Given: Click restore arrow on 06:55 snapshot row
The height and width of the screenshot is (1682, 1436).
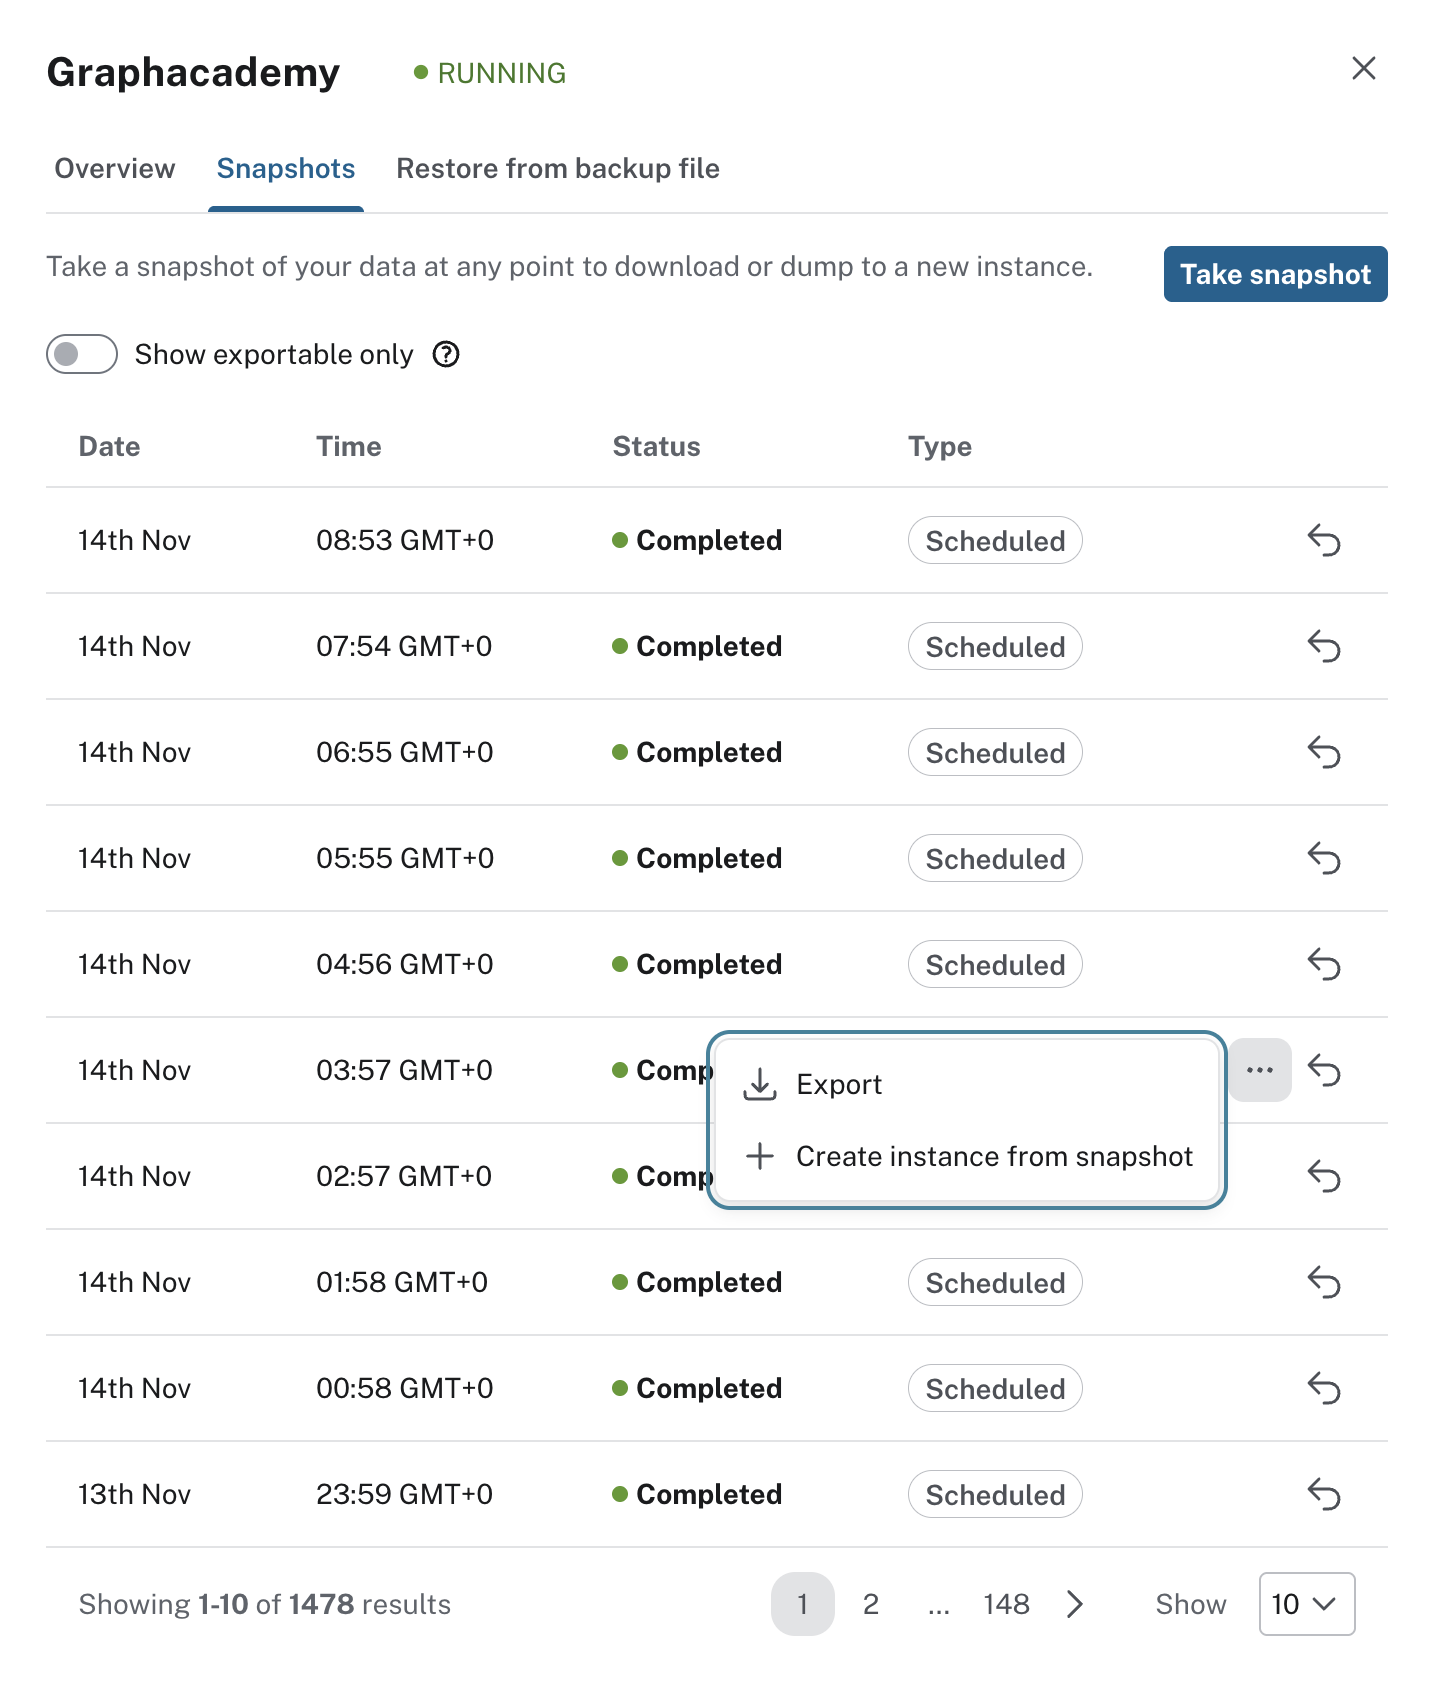Looking at the screenshot, I should [x=1323, y=752].
